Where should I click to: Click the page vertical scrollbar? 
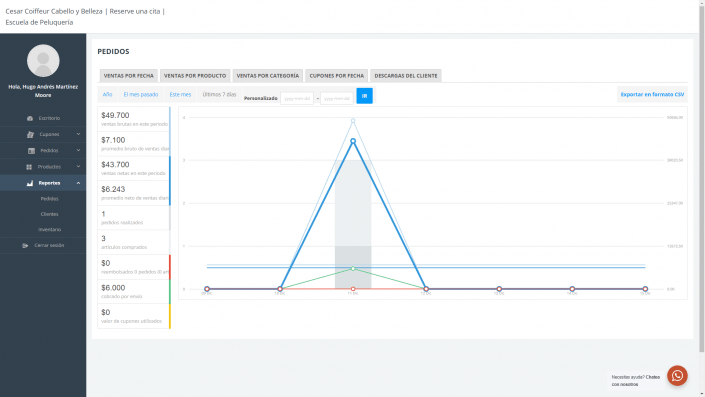701,180
